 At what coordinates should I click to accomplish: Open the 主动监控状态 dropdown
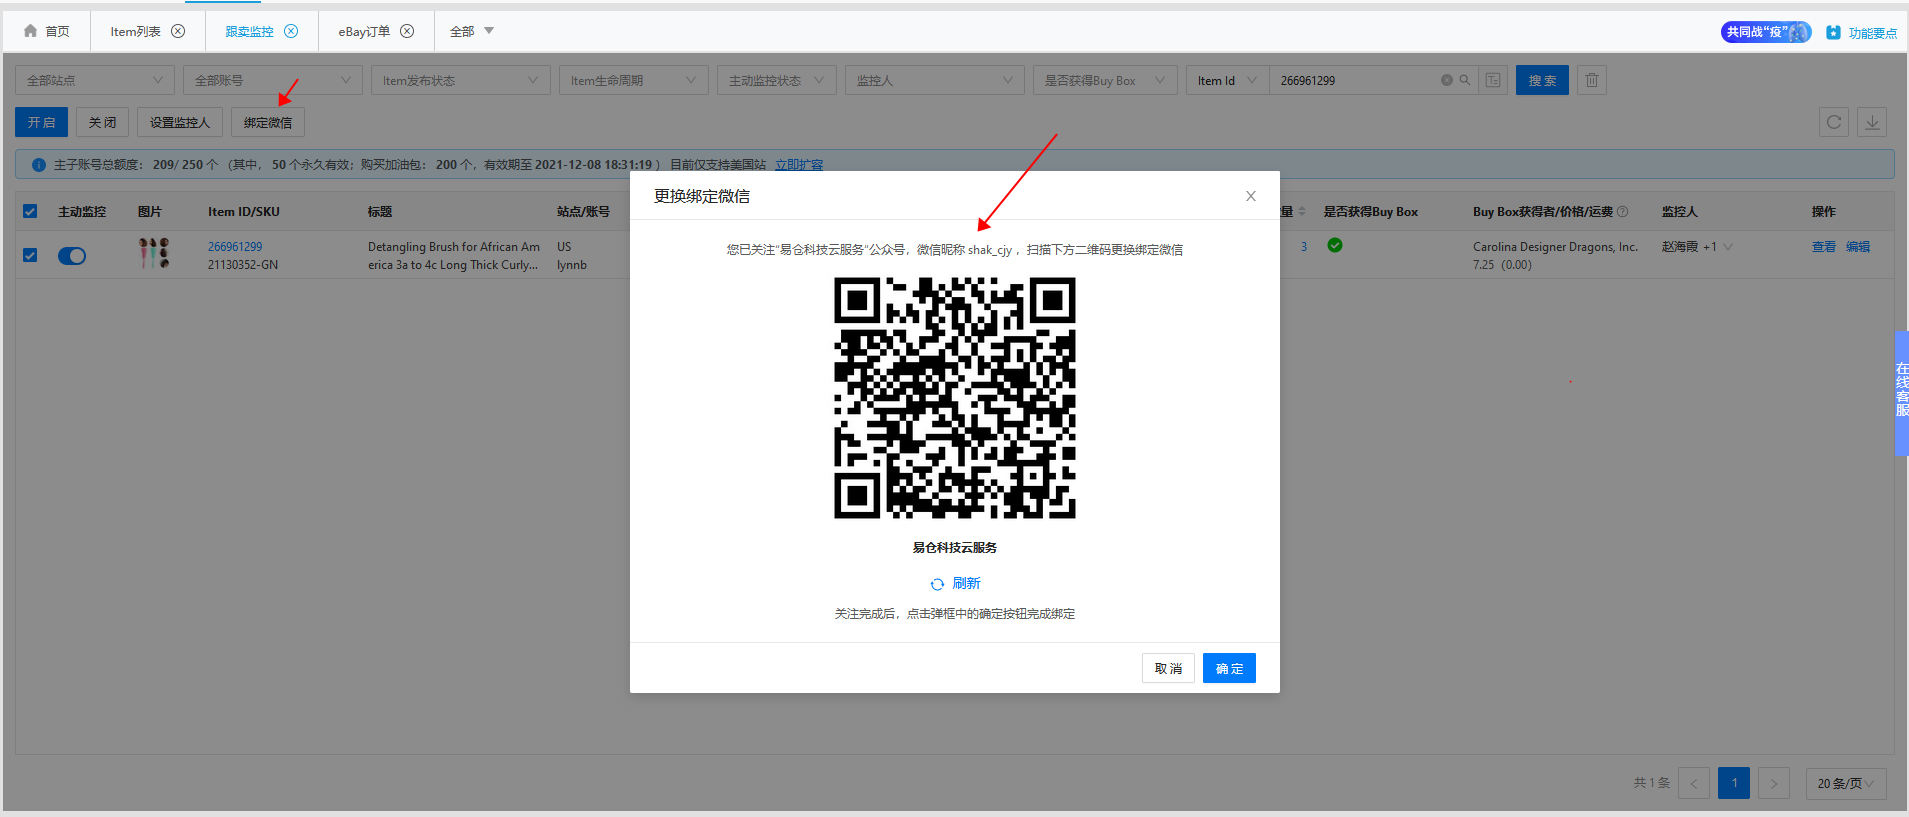(x=777, y=80)
